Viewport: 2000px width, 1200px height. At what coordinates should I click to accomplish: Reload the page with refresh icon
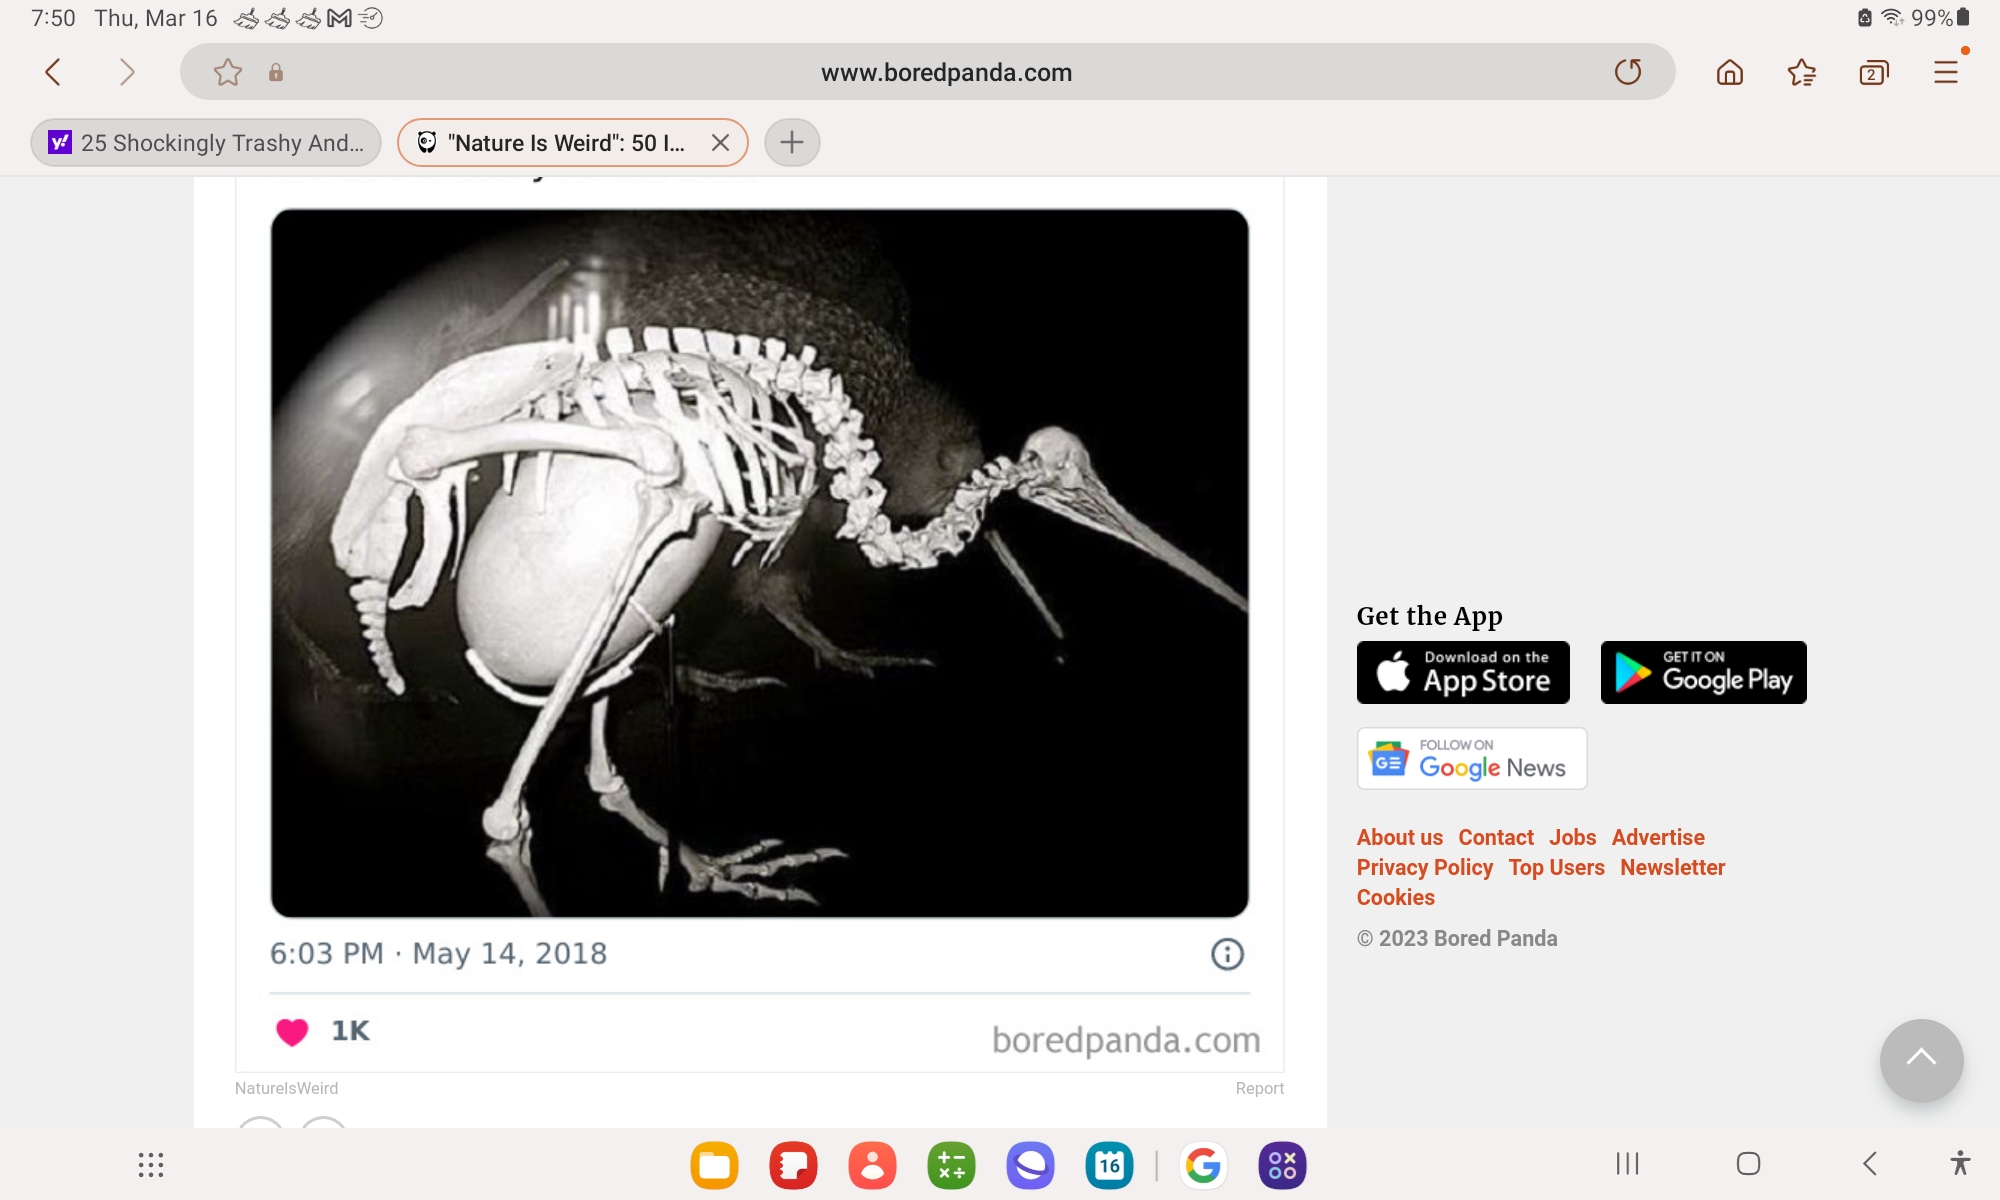pyautogui.click(x=1627, y=72)
